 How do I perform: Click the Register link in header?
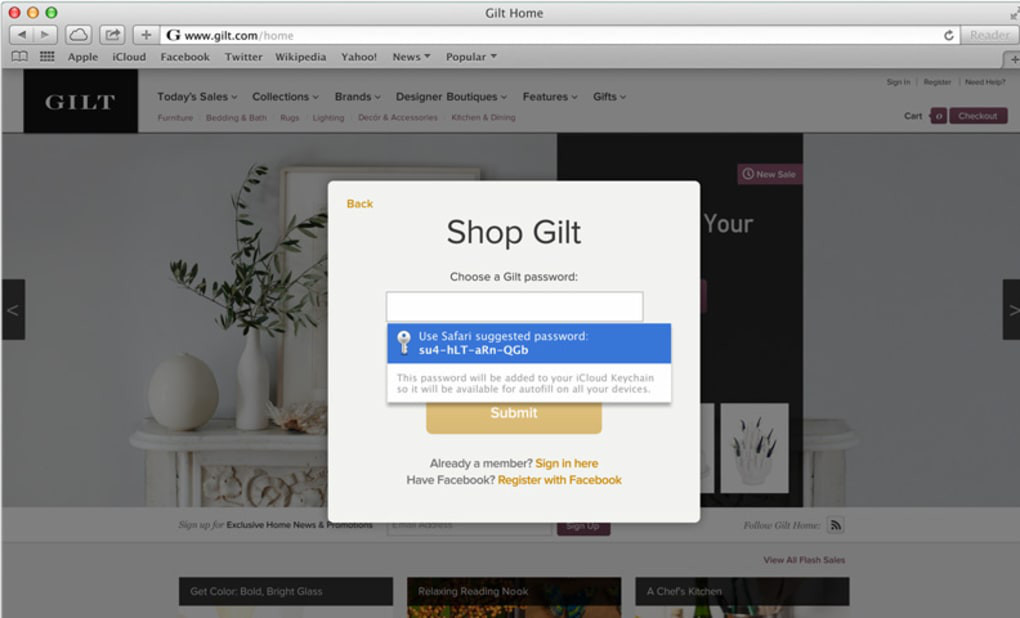[x=937, y=82]
